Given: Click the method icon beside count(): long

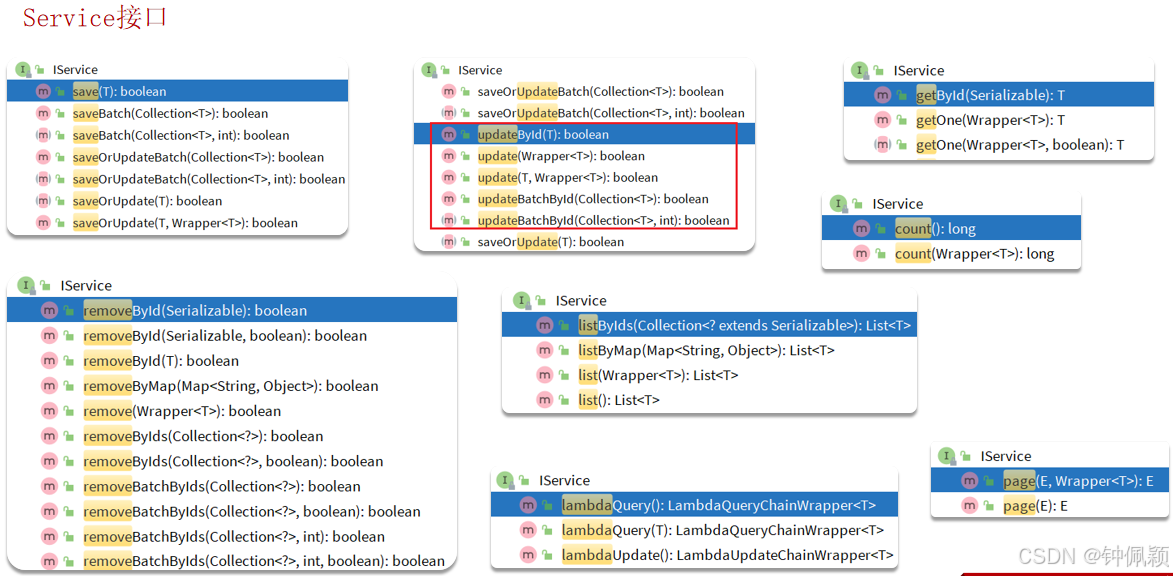Looking at the screenshot, I should coord(861,228).
